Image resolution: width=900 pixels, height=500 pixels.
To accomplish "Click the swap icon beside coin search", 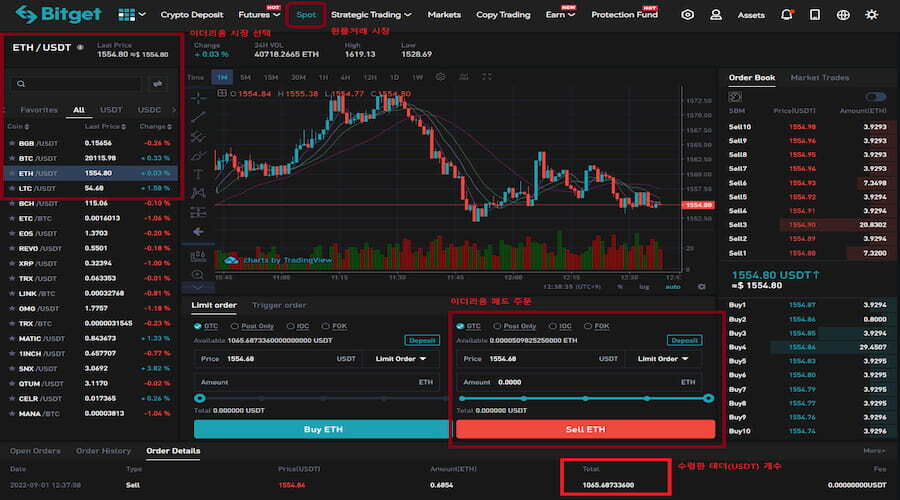I will click(157, 84).
